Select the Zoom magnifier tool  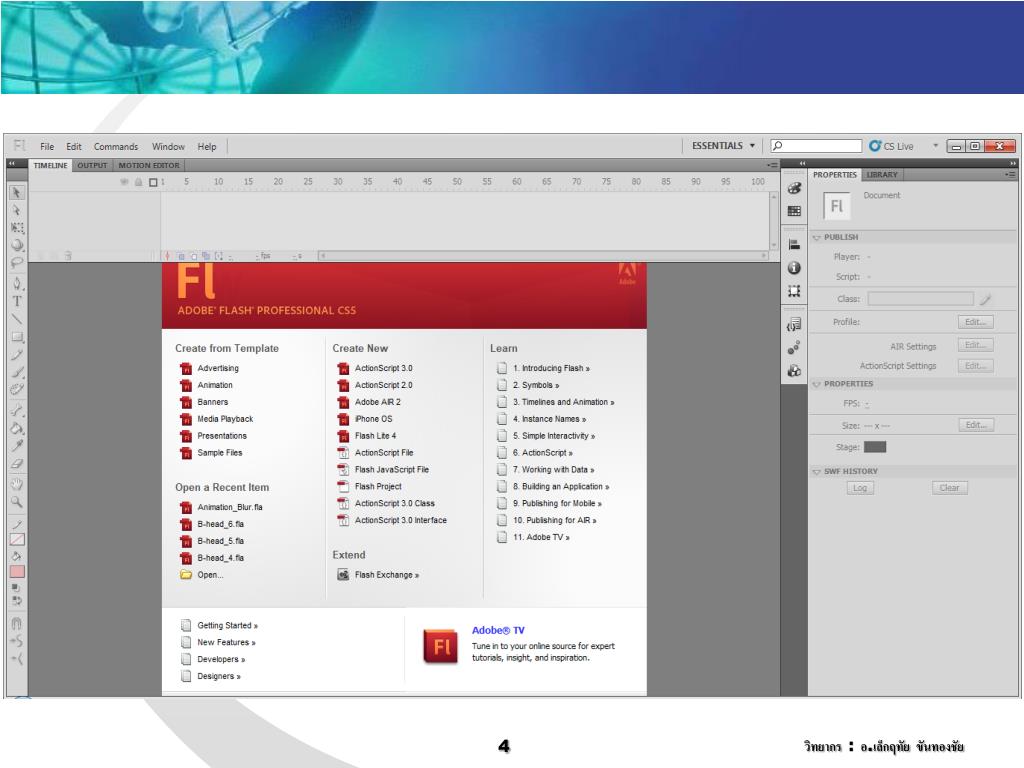[17, 502]
